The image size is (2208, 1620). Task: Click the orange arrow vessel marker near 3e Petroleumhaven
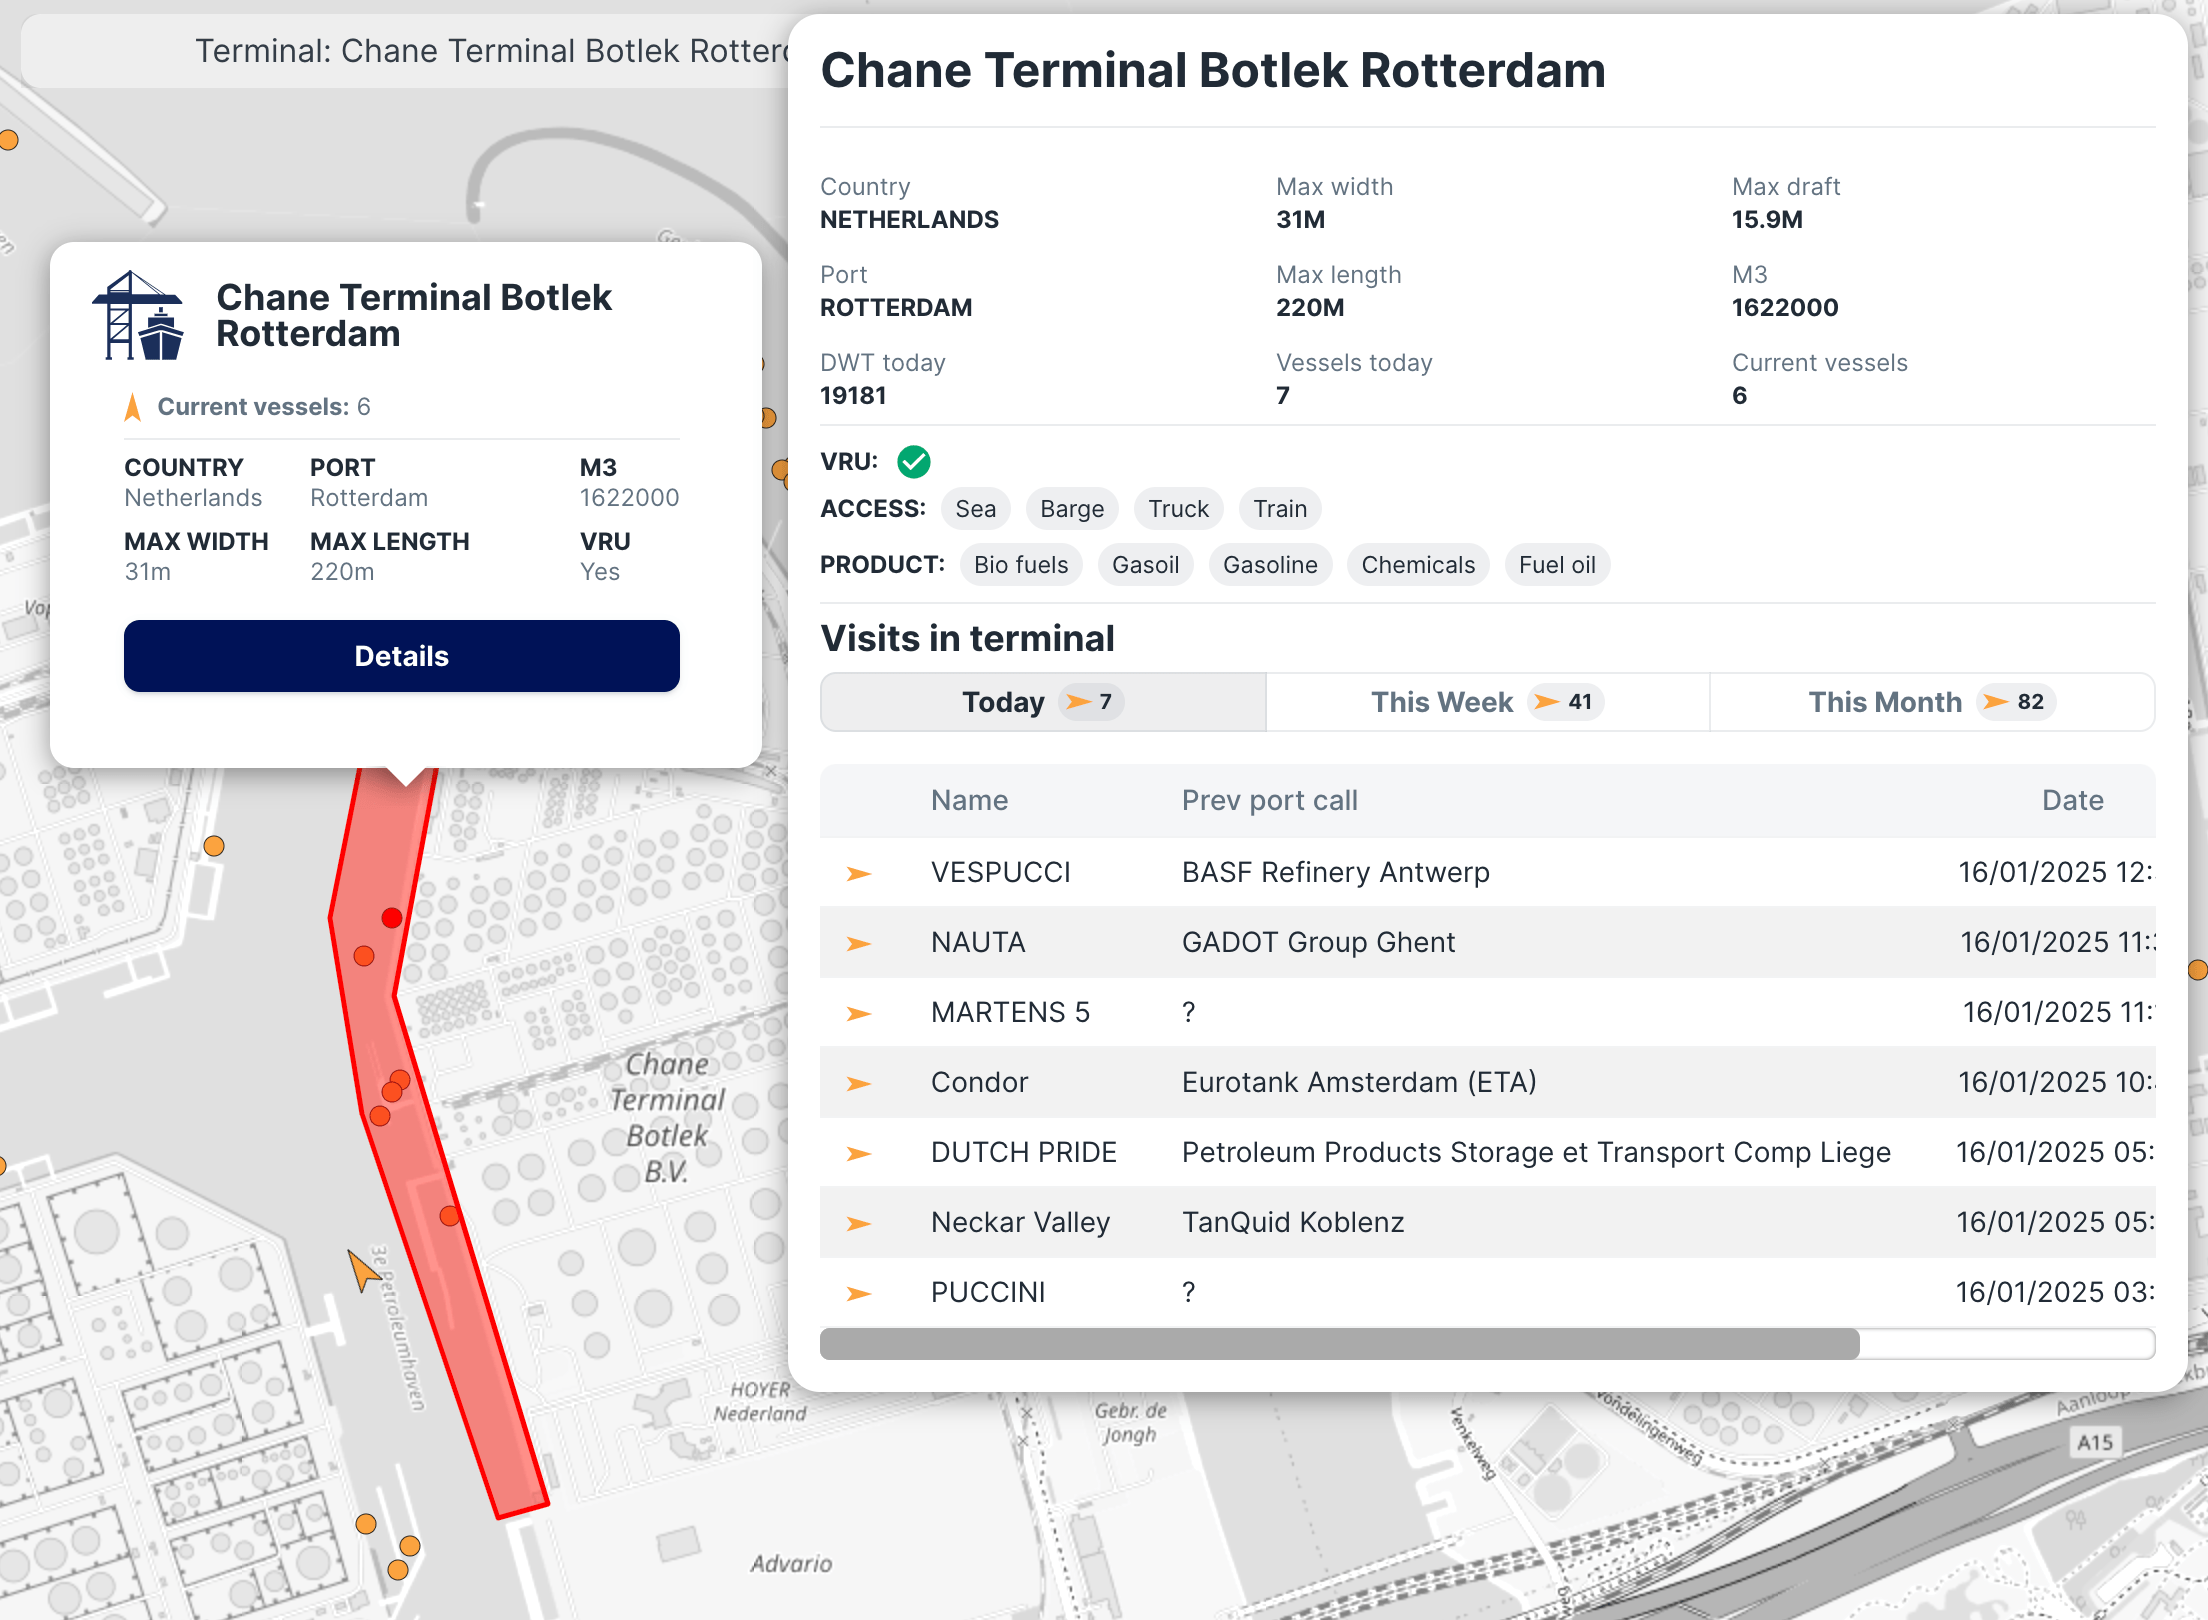[363, 1270]
